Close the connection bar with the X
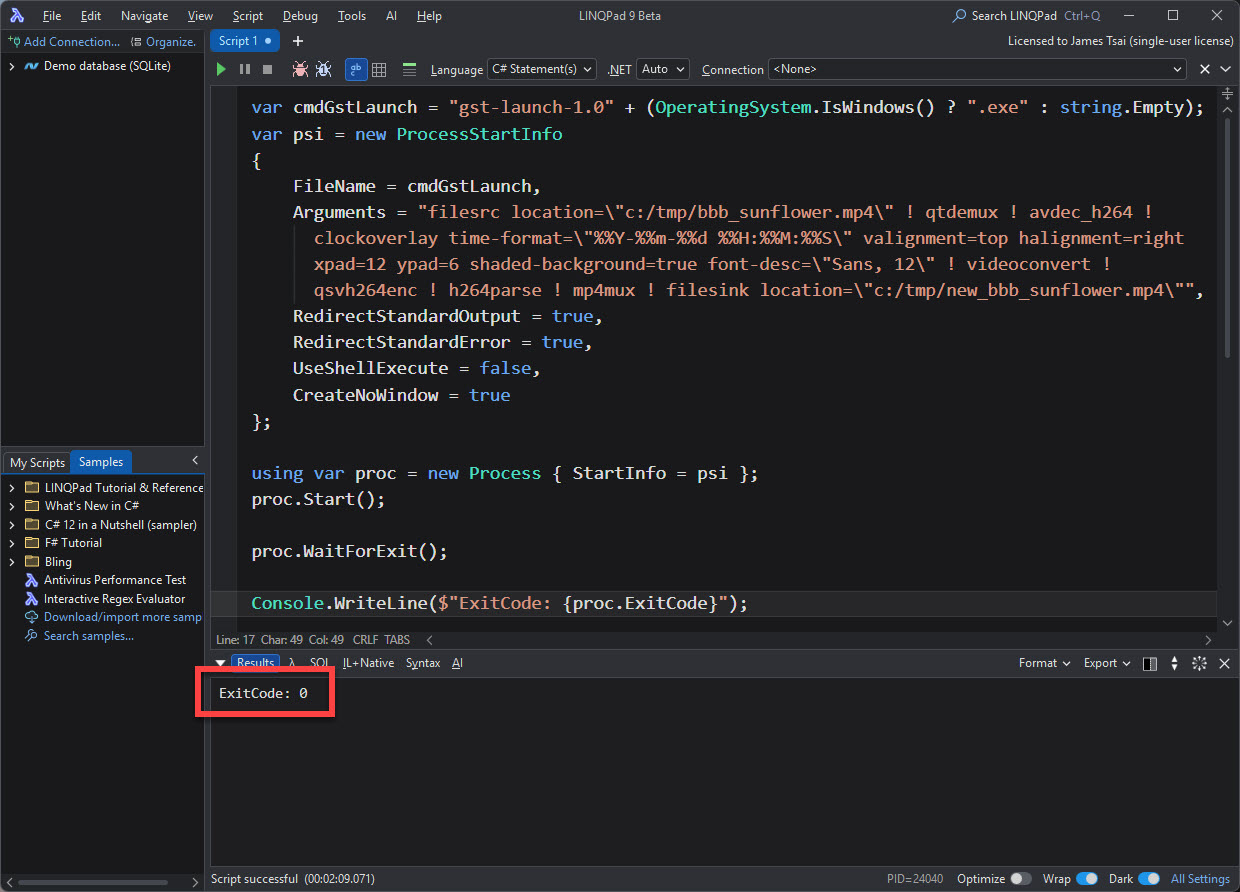The height and width of the screenshot is (892, 1240). (1203, 69)
